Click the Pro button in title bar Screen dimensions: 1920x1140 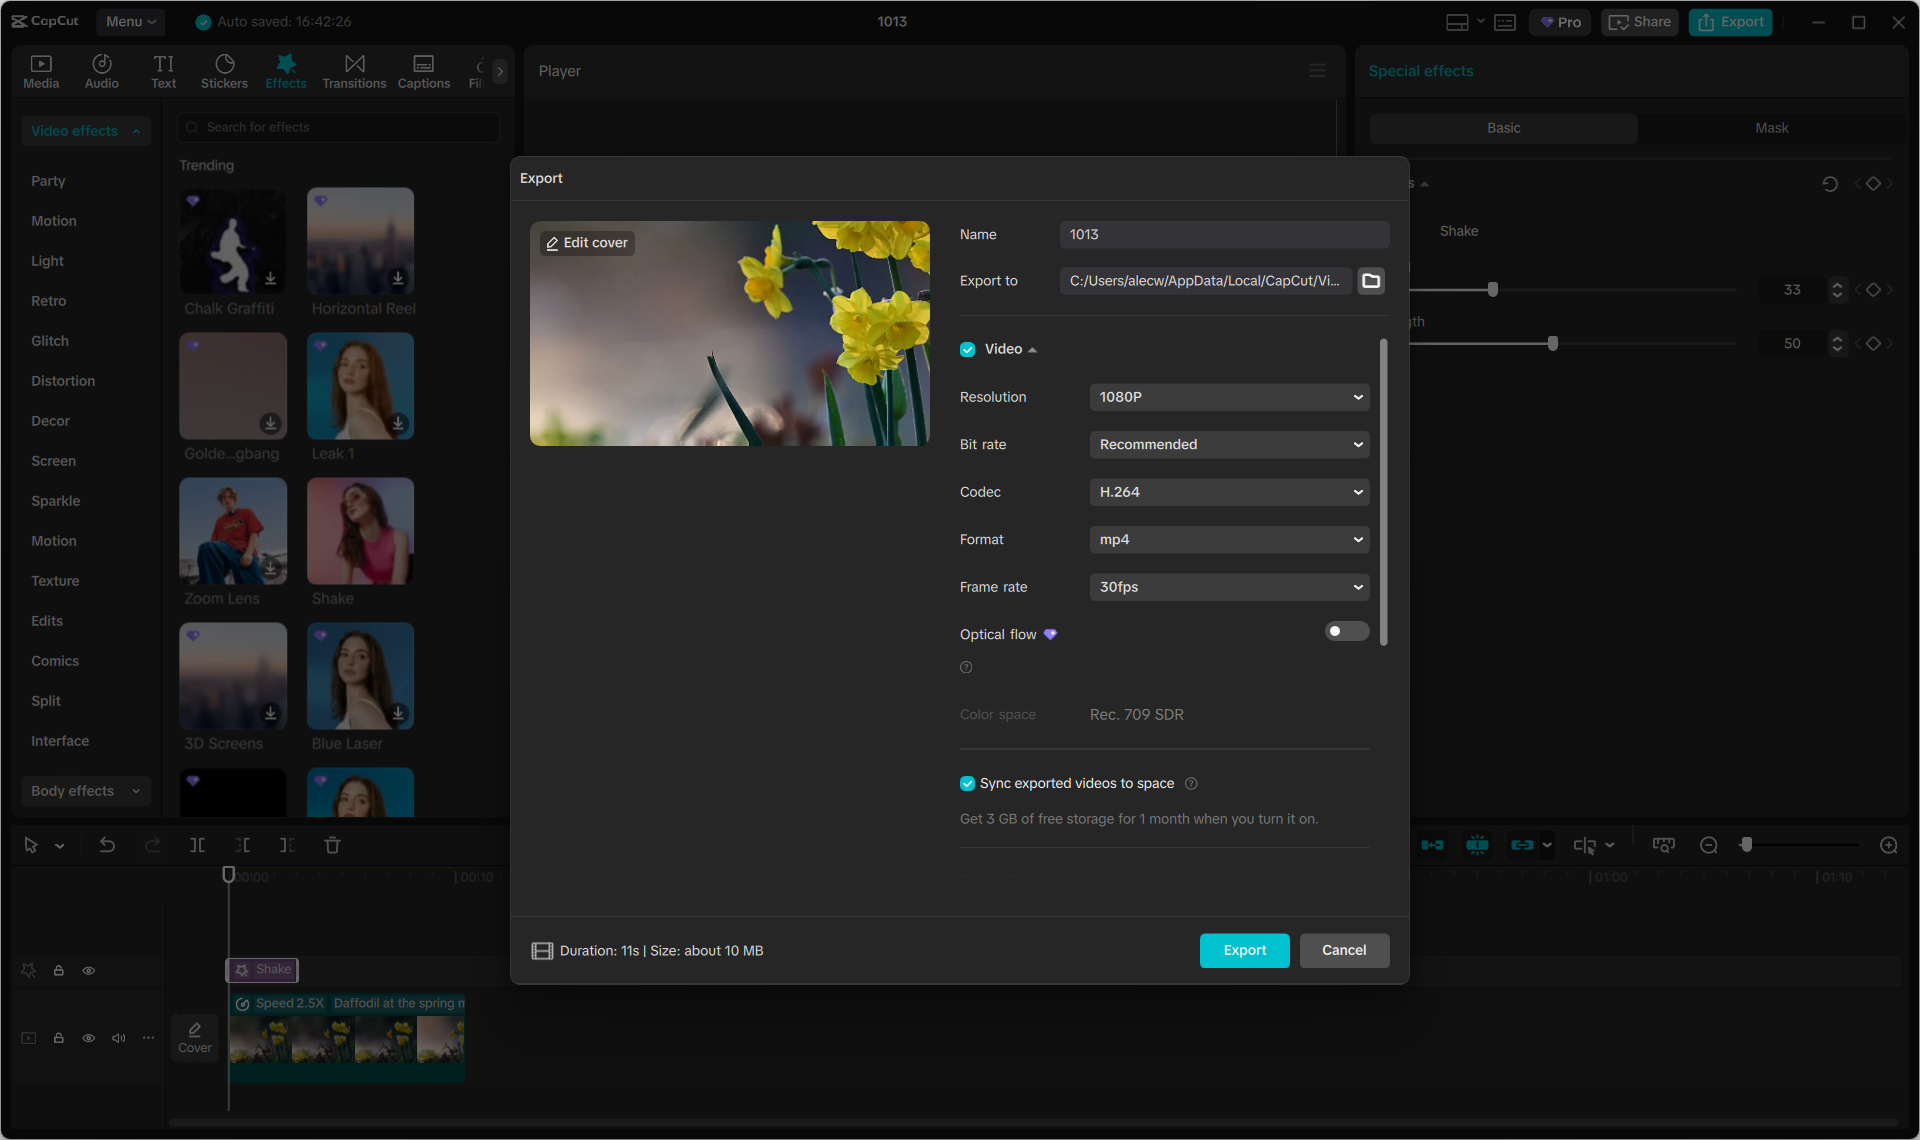click(1560, 22)
